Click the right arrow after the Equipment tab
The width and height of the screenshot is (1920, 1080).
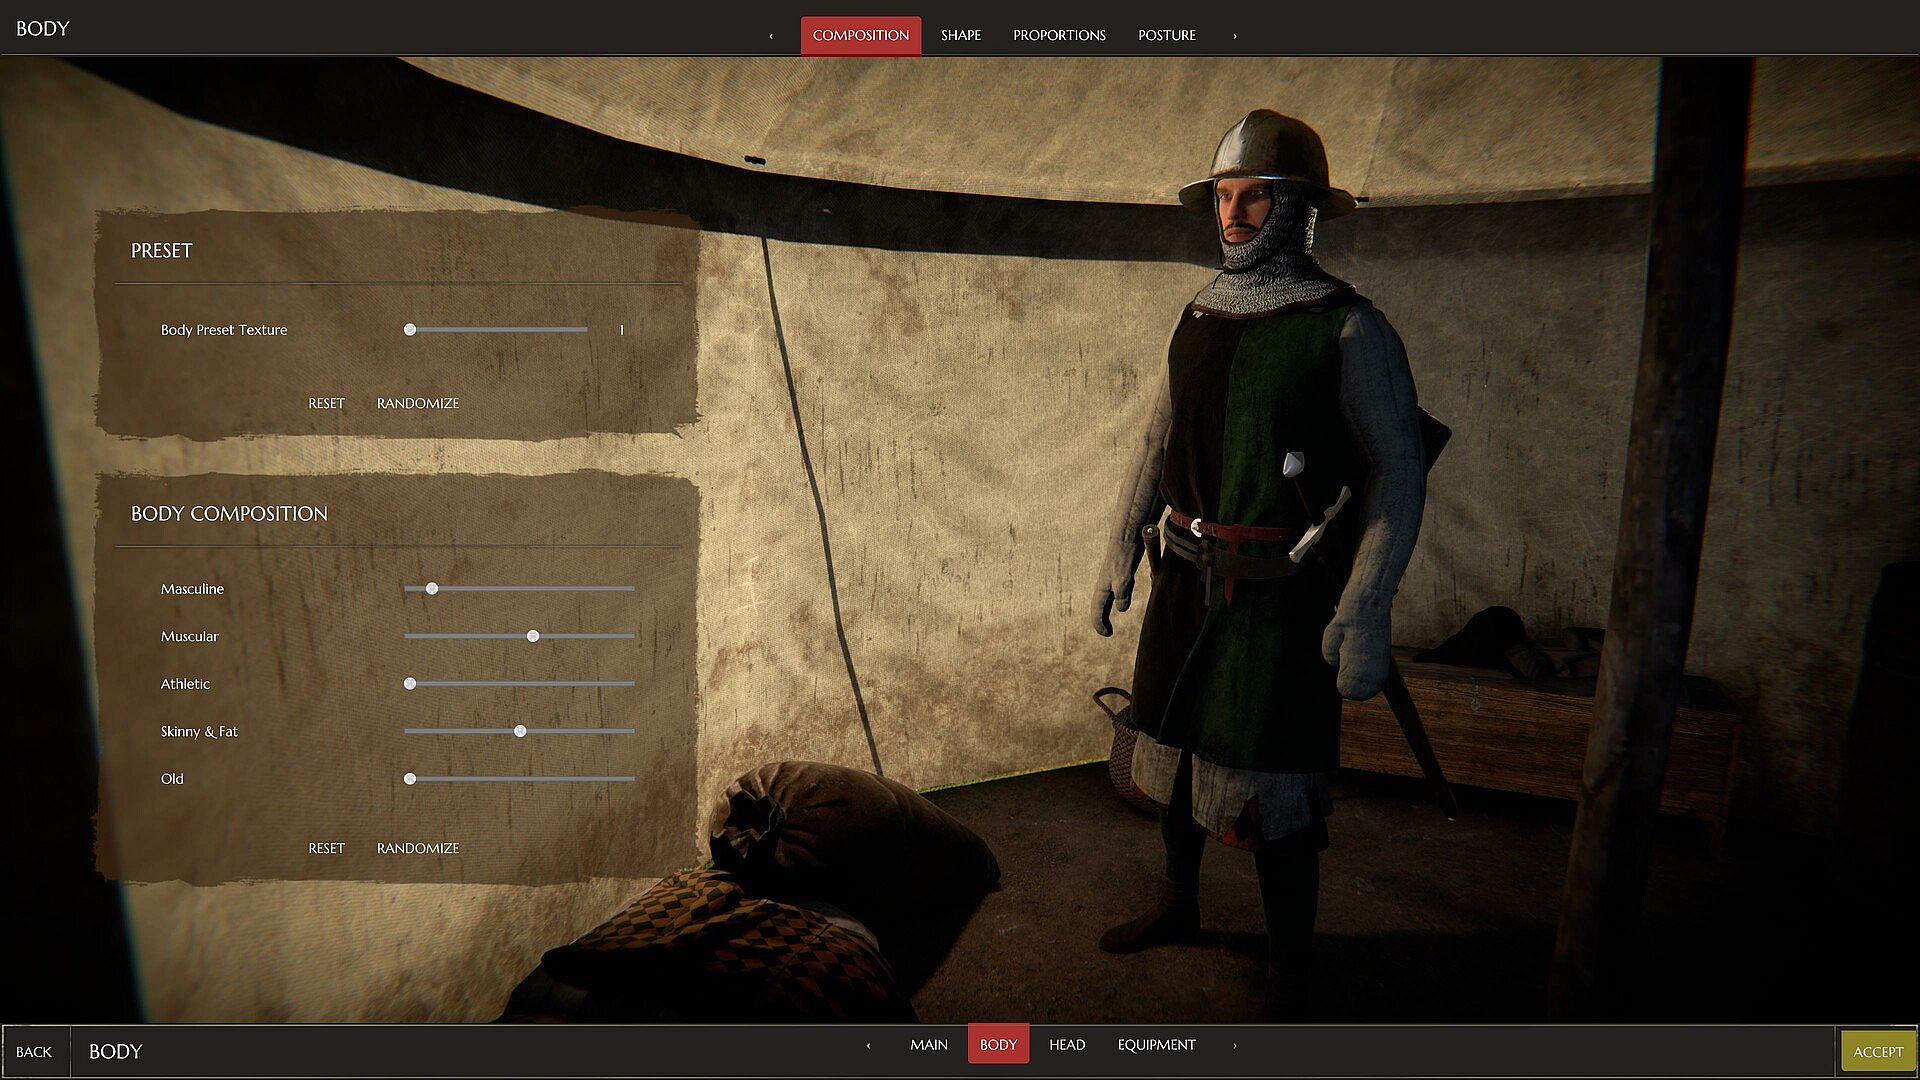pos(1234,1045)
